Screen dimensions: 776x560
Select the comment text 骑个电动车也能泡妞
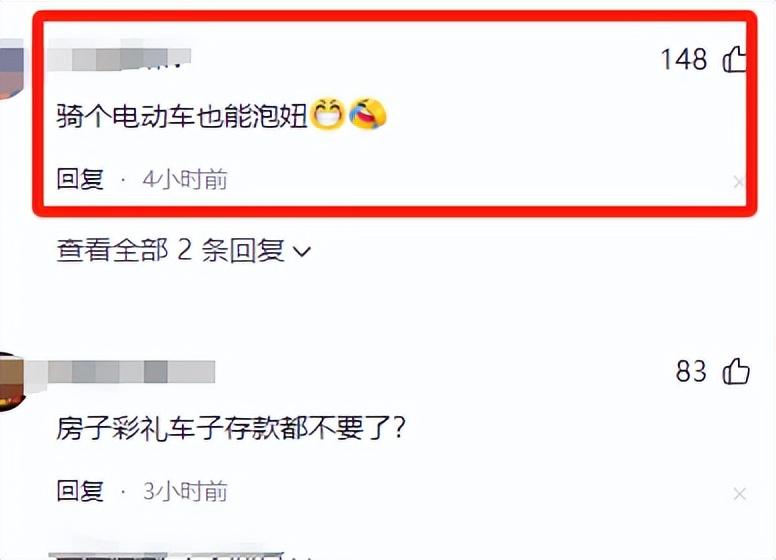pos(182,116)
